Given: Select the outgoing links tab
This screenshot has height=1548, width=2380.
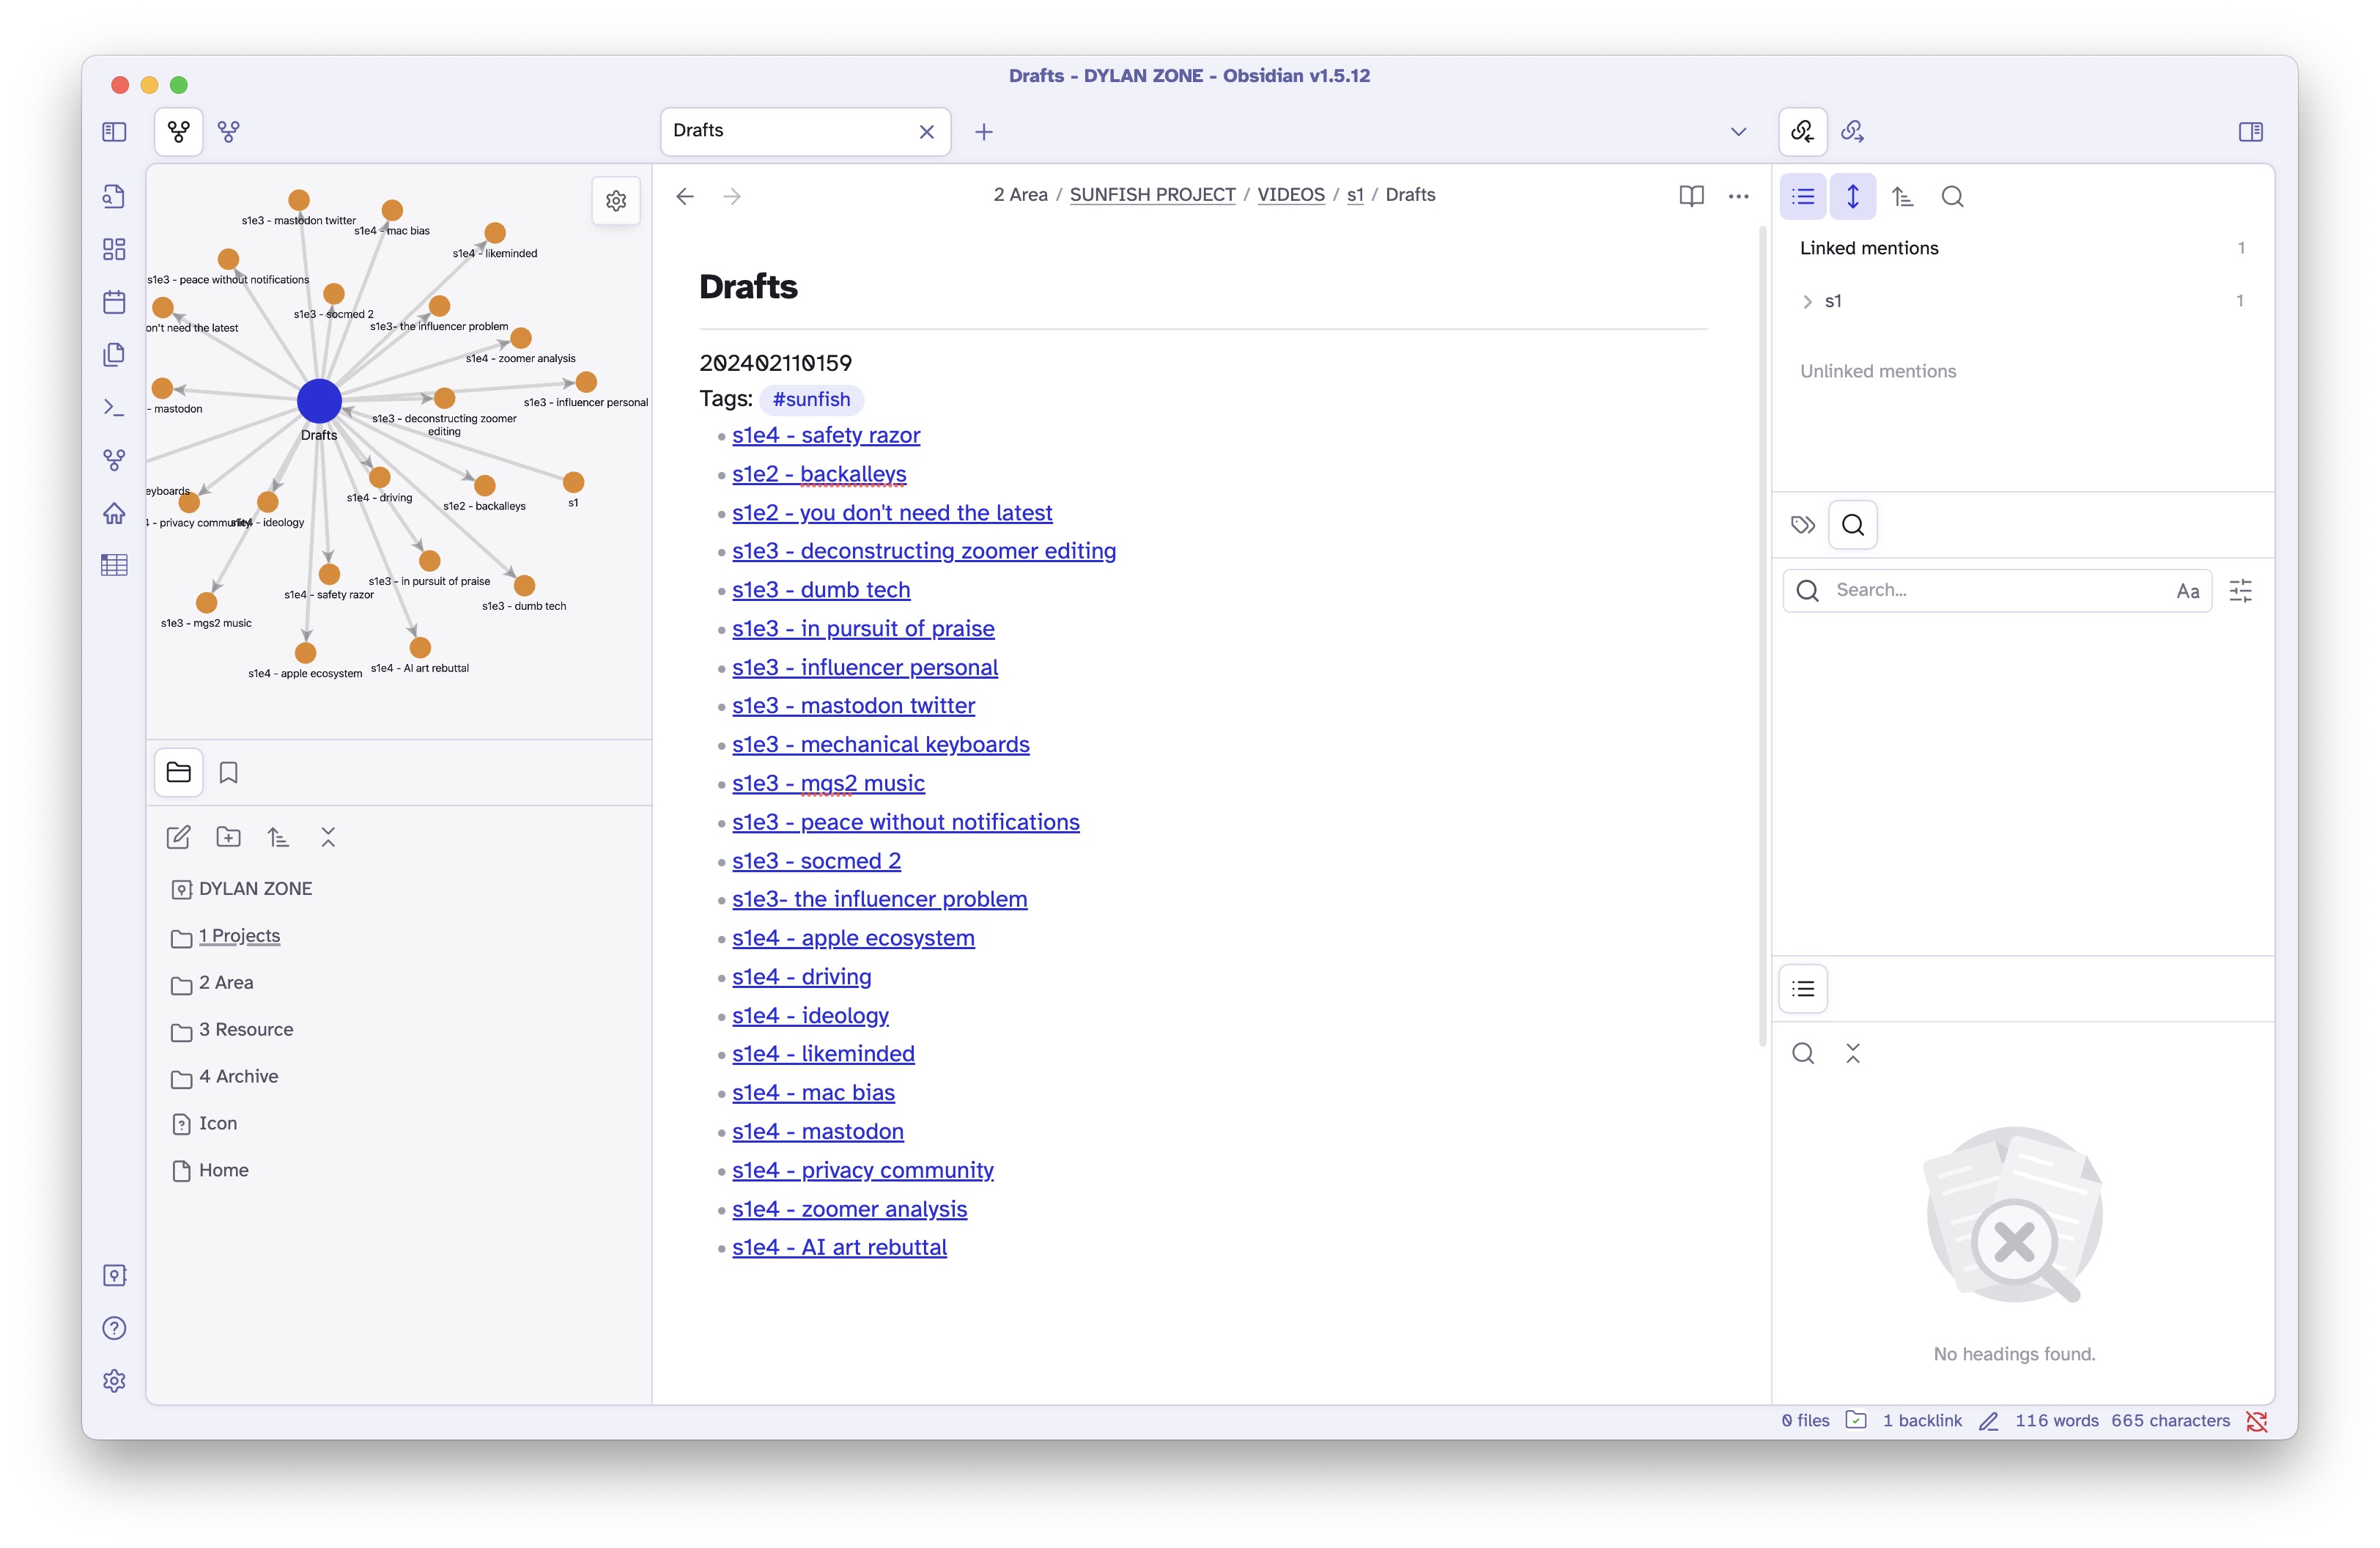Looking at the screenshot, I should [1852, 131].
